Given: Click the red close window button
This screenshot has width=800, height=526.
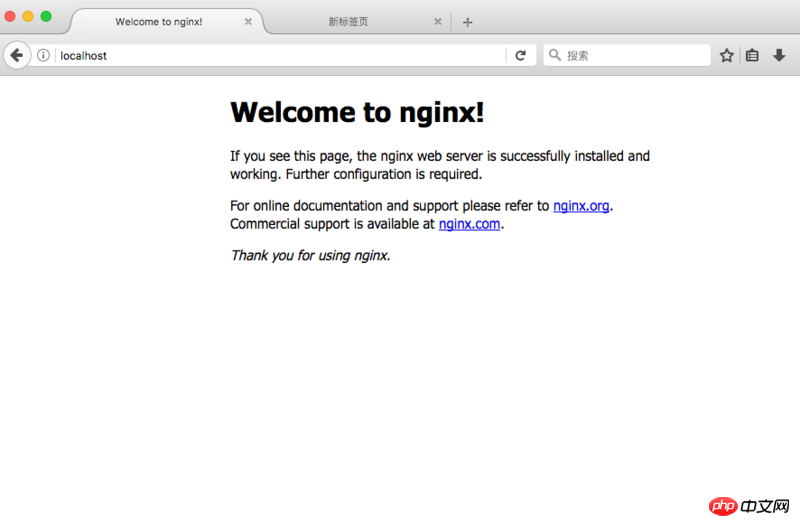Looking at the screenshot, I should (x=10, y=16).
